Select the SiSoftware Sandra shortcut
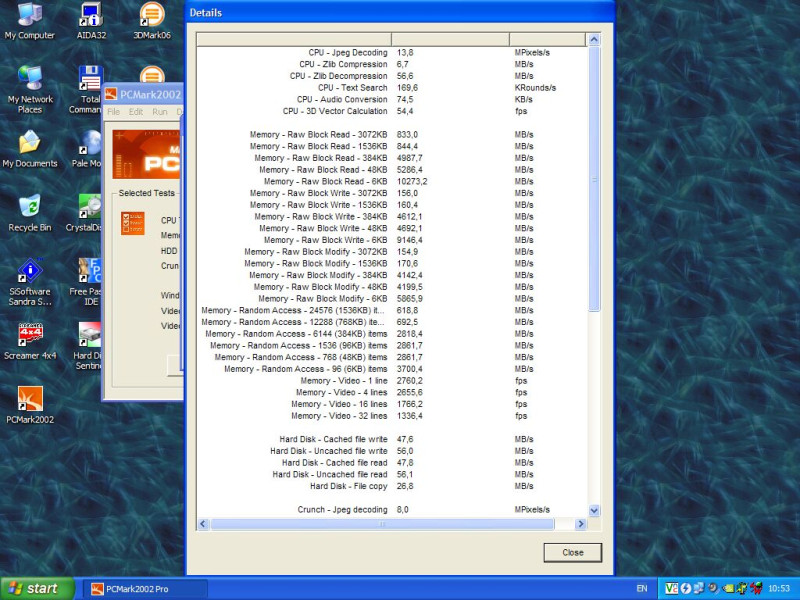 (30, 282)
